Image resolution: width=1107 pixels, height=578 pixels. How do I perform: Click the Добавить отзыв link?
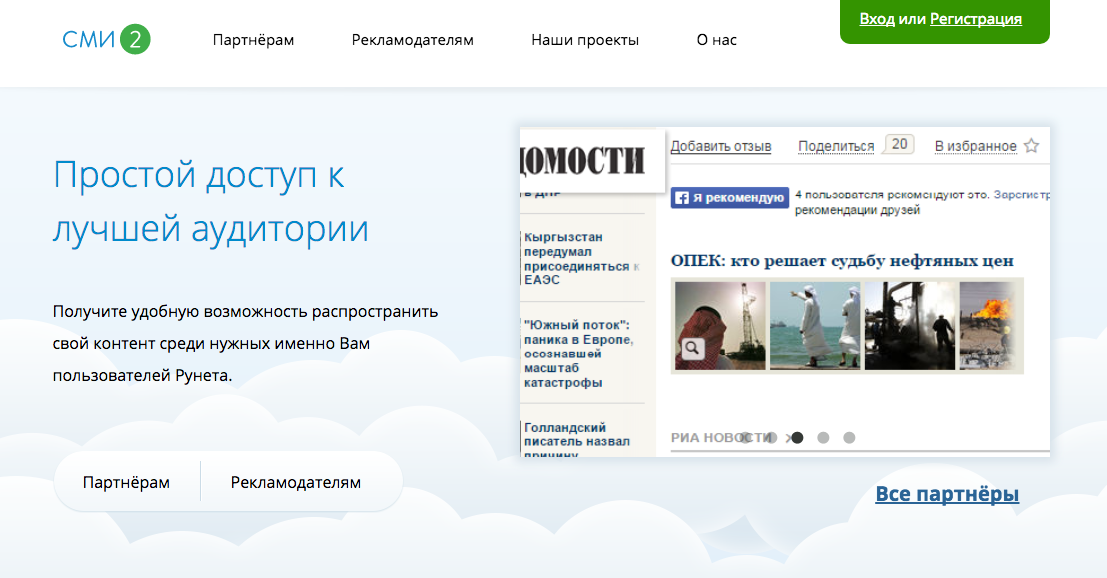coord(721,146)
